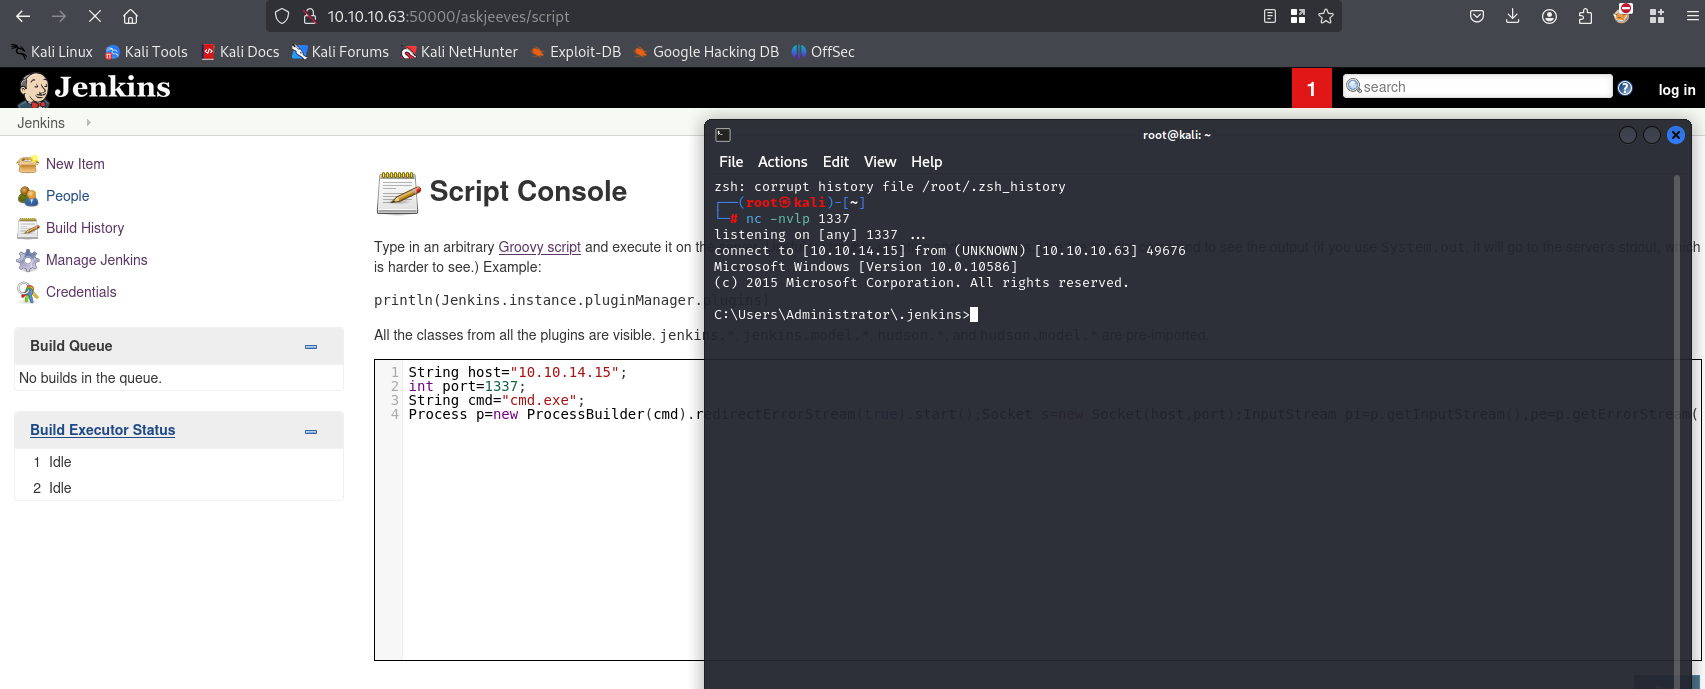Open the Kali Tools bookmark
Screen dimensions: 1705x689
pyautogui.click(x=146, y=52)
